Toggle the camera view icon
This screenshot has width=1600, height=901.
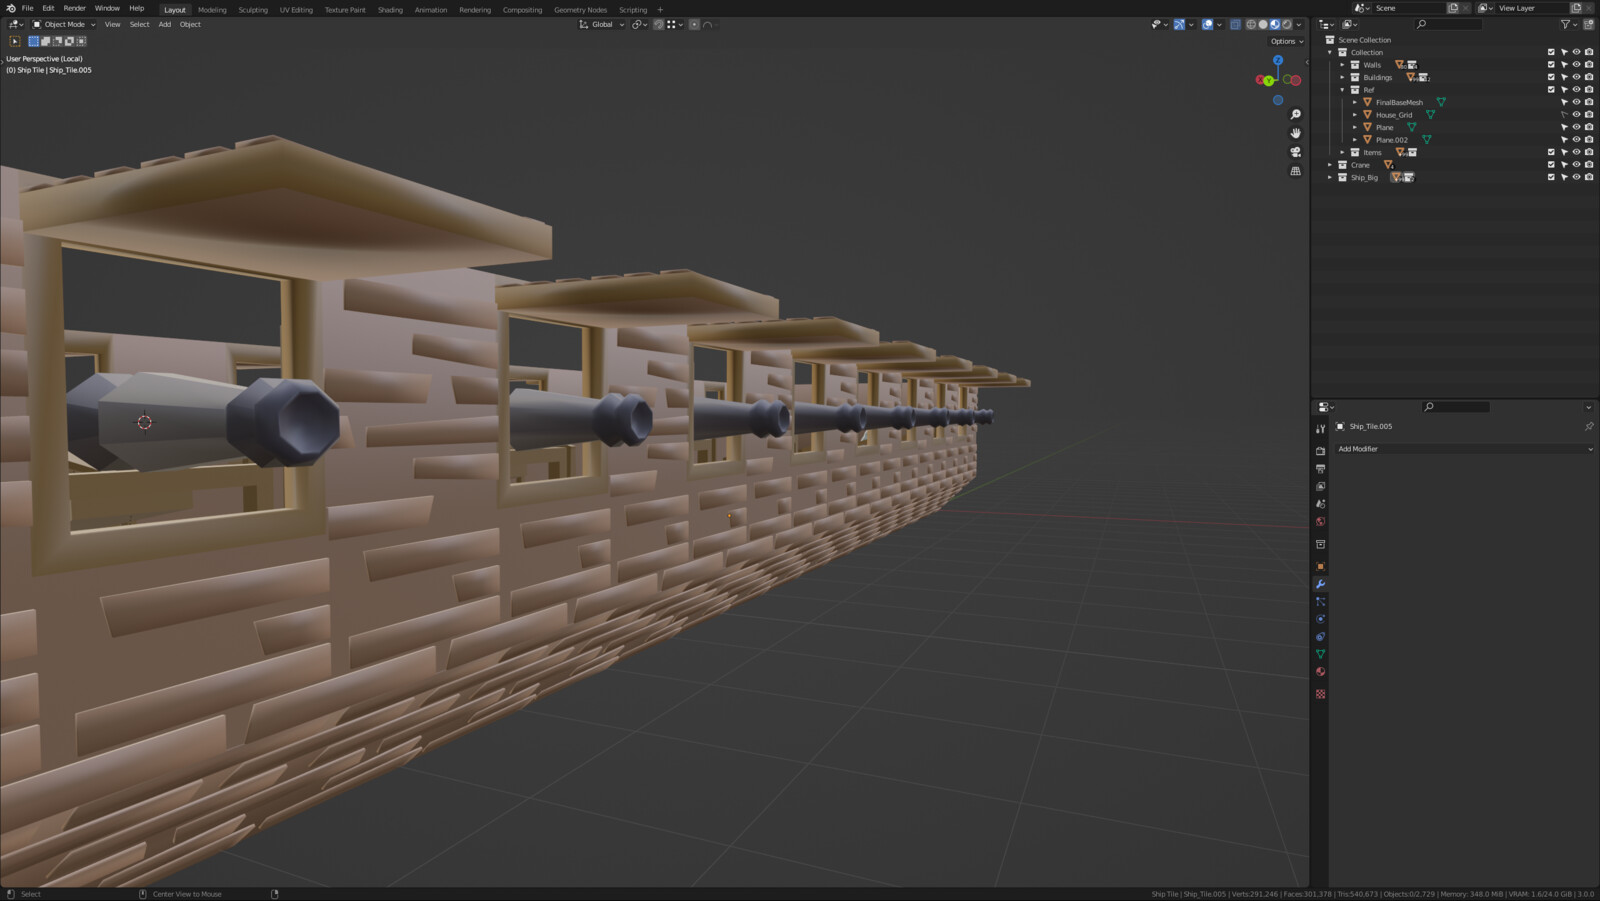(x=1295, y=152)
